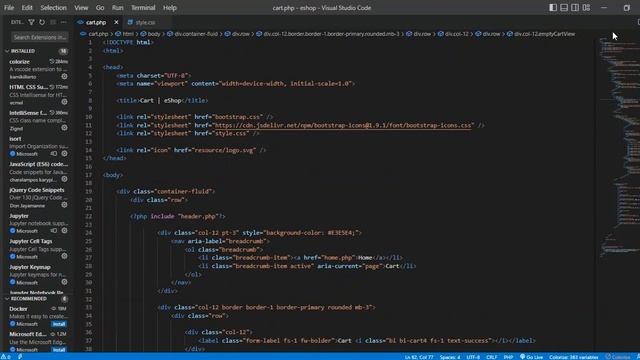Open manage gear for isort extension
The width and height of the screenshot is (640, 360).
pos(64,153)
